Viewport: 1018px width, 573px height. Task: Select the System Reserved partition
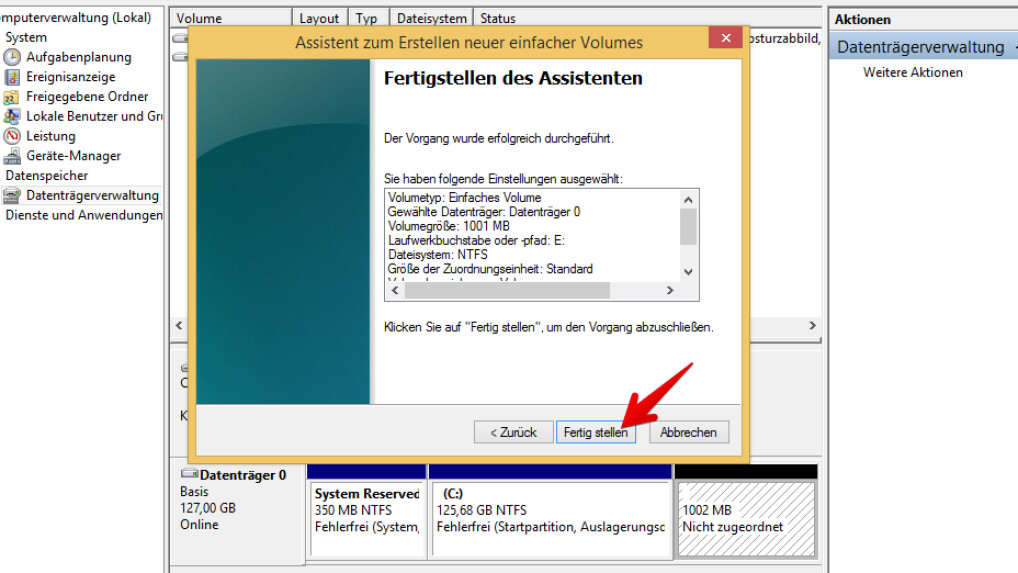tap(367, 519)
